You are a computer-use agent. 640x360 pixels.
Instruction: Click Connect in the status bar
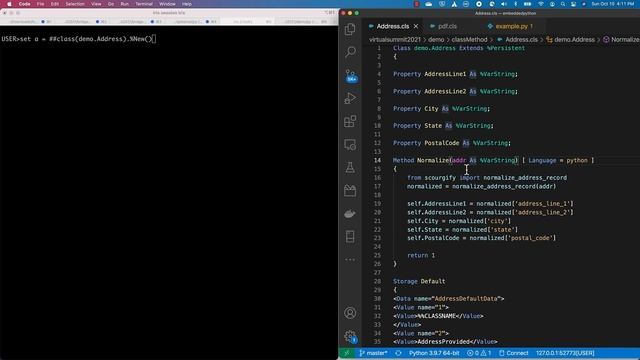tap(513, 353)
